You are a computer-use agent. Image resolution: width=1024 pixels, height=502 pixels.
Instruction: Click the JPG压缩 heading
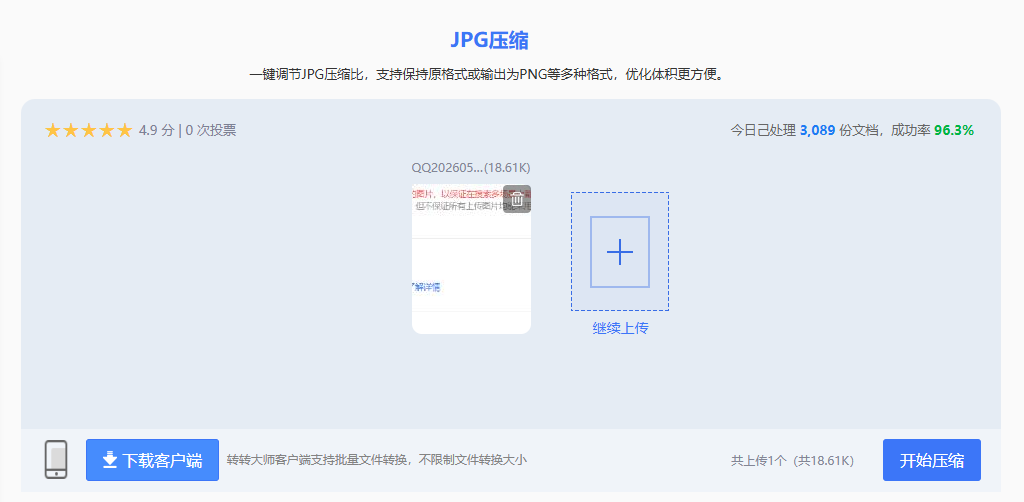489,40
